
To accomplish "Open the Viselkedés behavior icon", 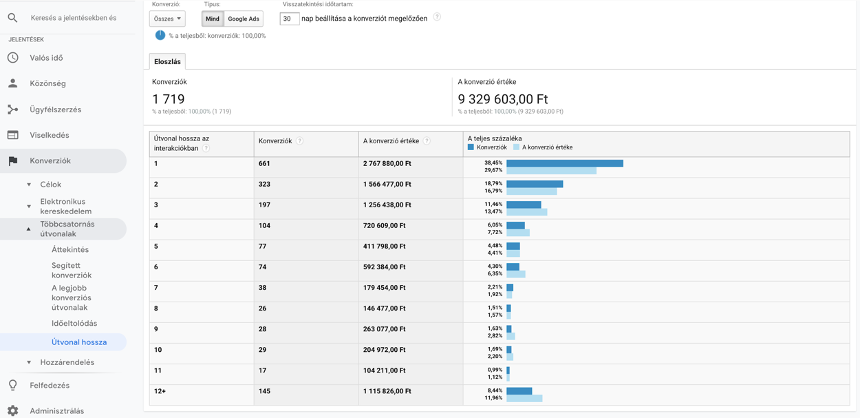I will point(13,135).
